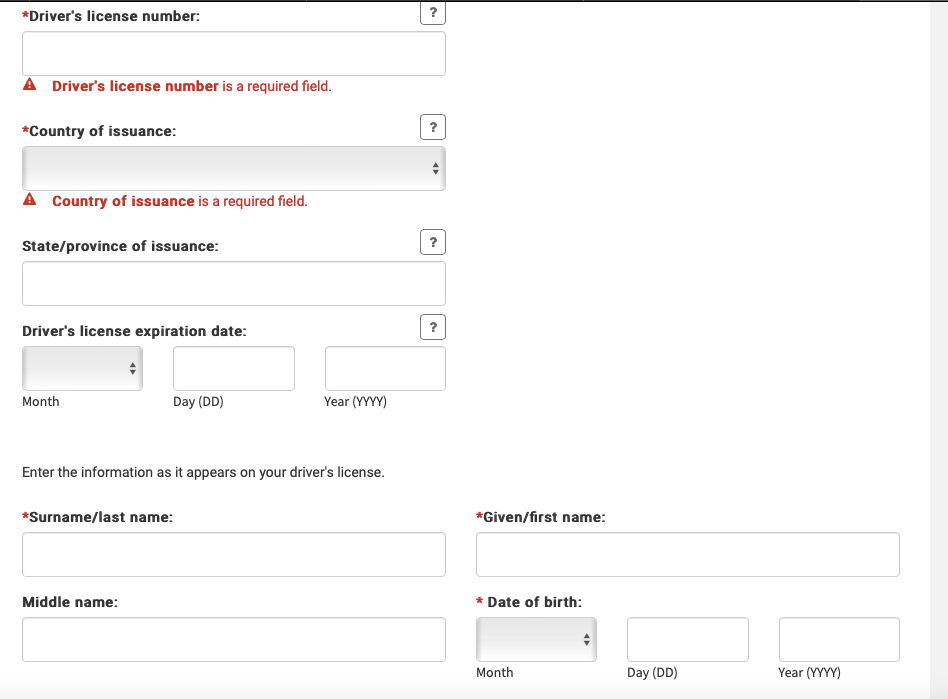Open the Country of issuance dropdown

click(x=233, y=169)
